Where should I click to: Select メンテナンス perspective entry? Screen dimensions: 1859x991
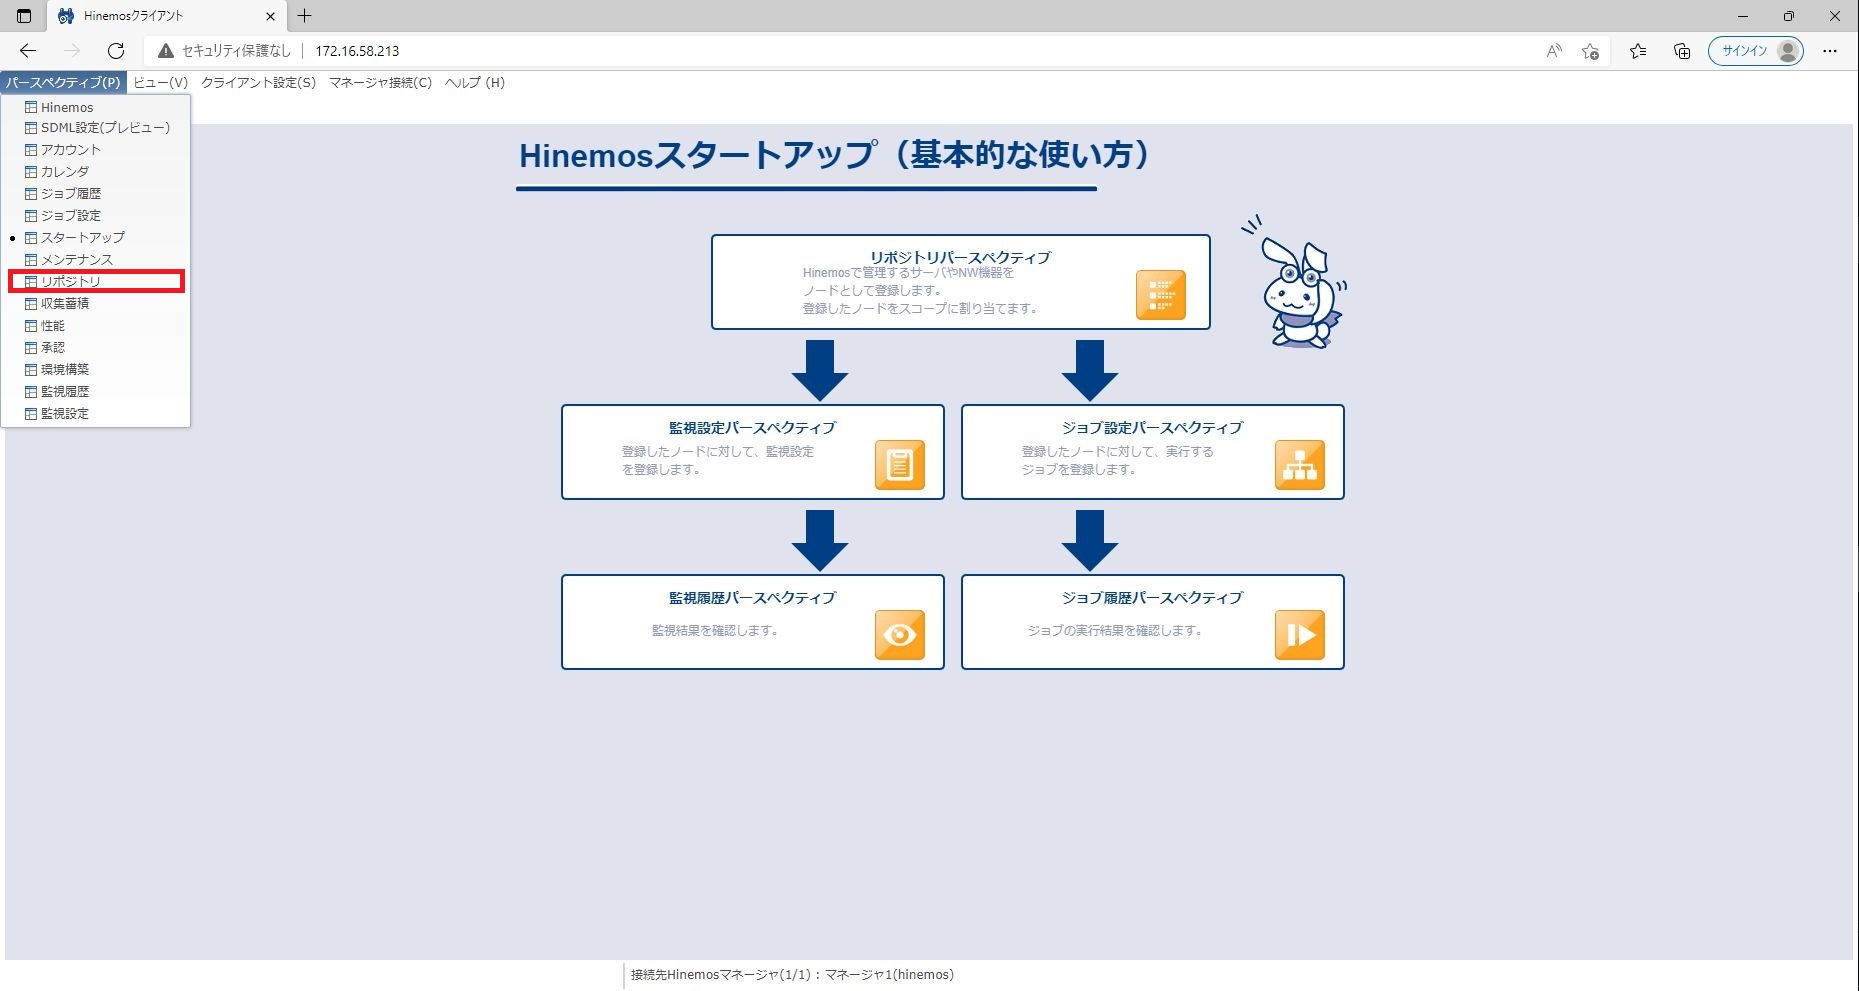tap(96, 260)
